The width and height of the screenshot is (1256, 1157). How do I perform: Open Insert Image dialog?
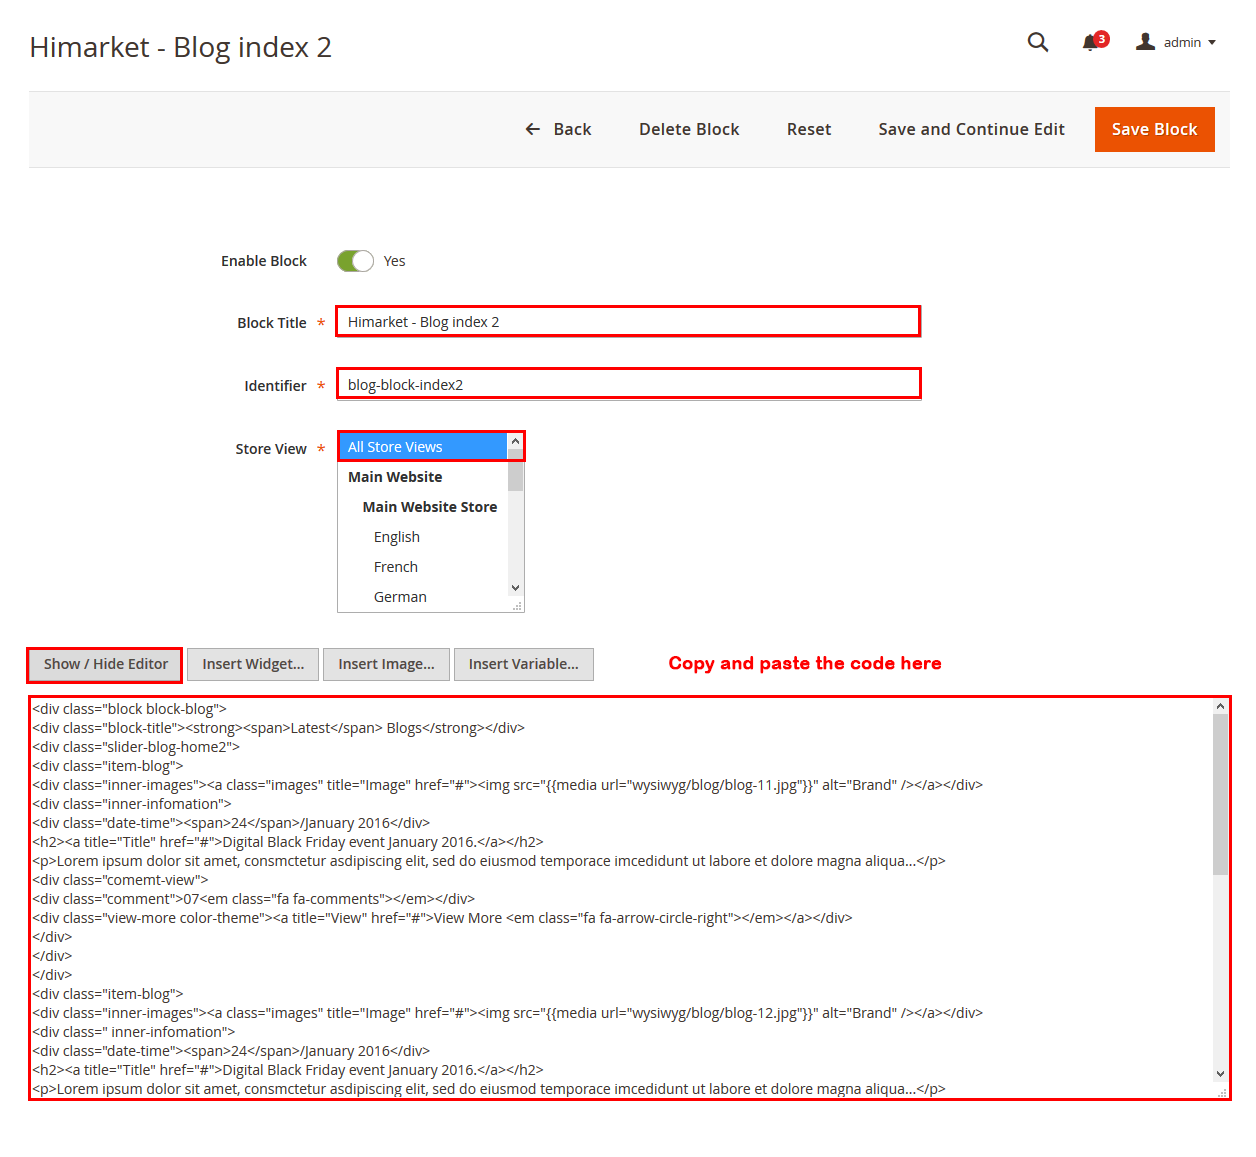click(x=386, y=664)
